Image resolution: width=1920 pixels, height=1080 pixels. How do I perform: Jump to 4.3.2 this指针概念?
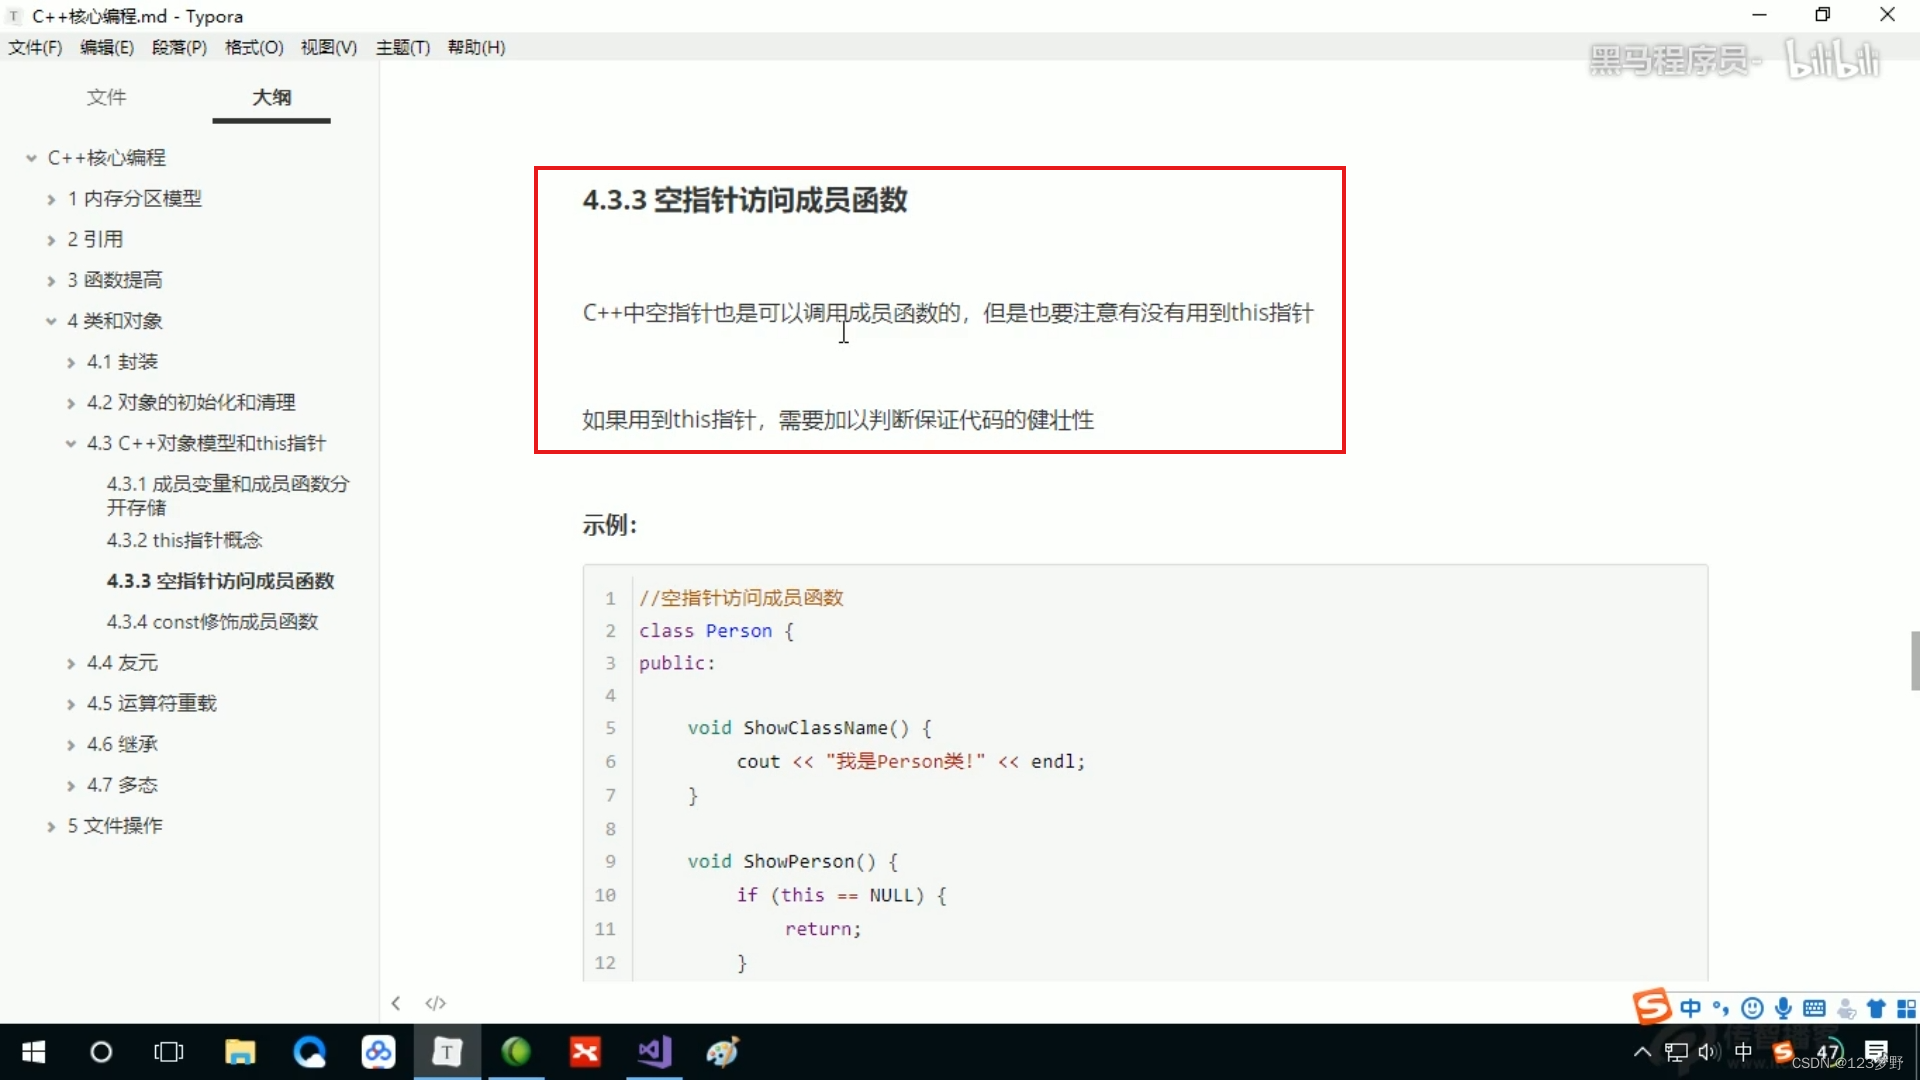(x=184, y=540)
